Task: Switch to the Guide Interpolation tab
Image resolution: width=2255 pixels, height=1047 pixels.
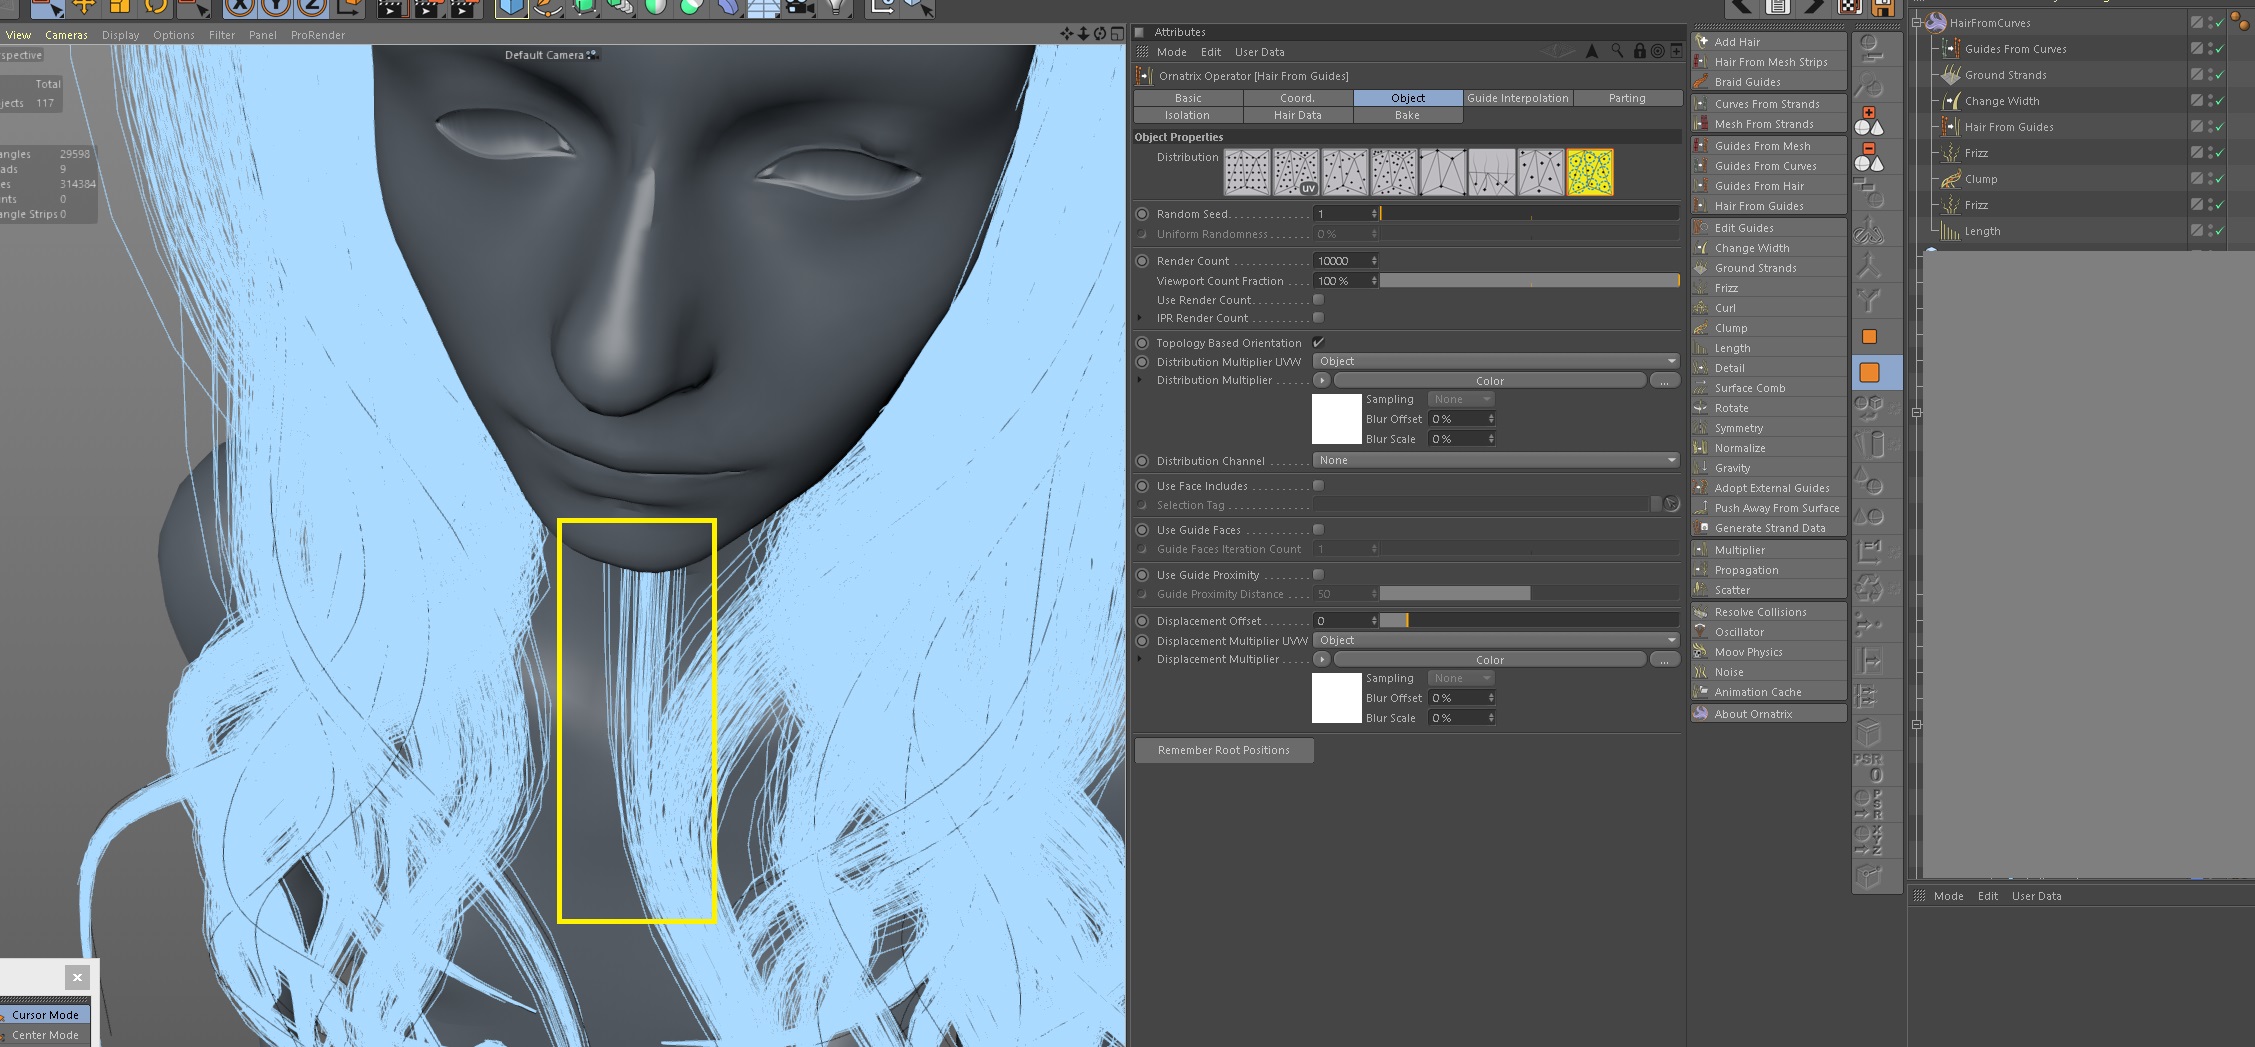Action: [1517, 98]
